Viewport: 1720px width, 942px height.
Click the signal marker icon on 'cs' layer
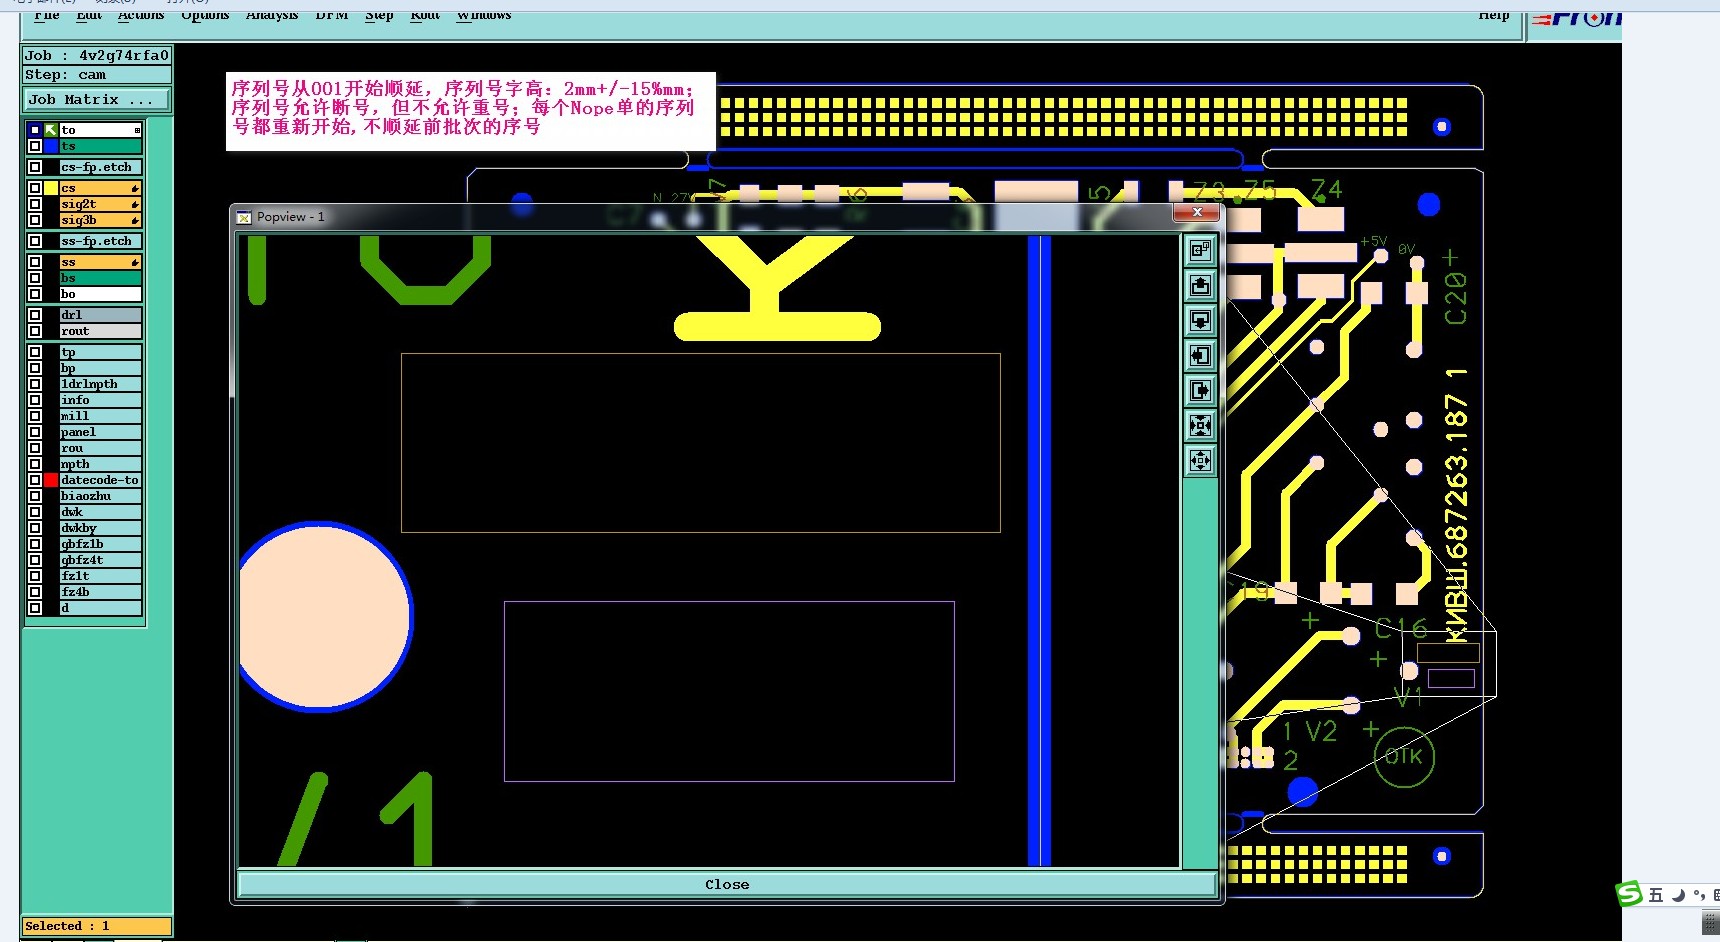tap(135, 188)
